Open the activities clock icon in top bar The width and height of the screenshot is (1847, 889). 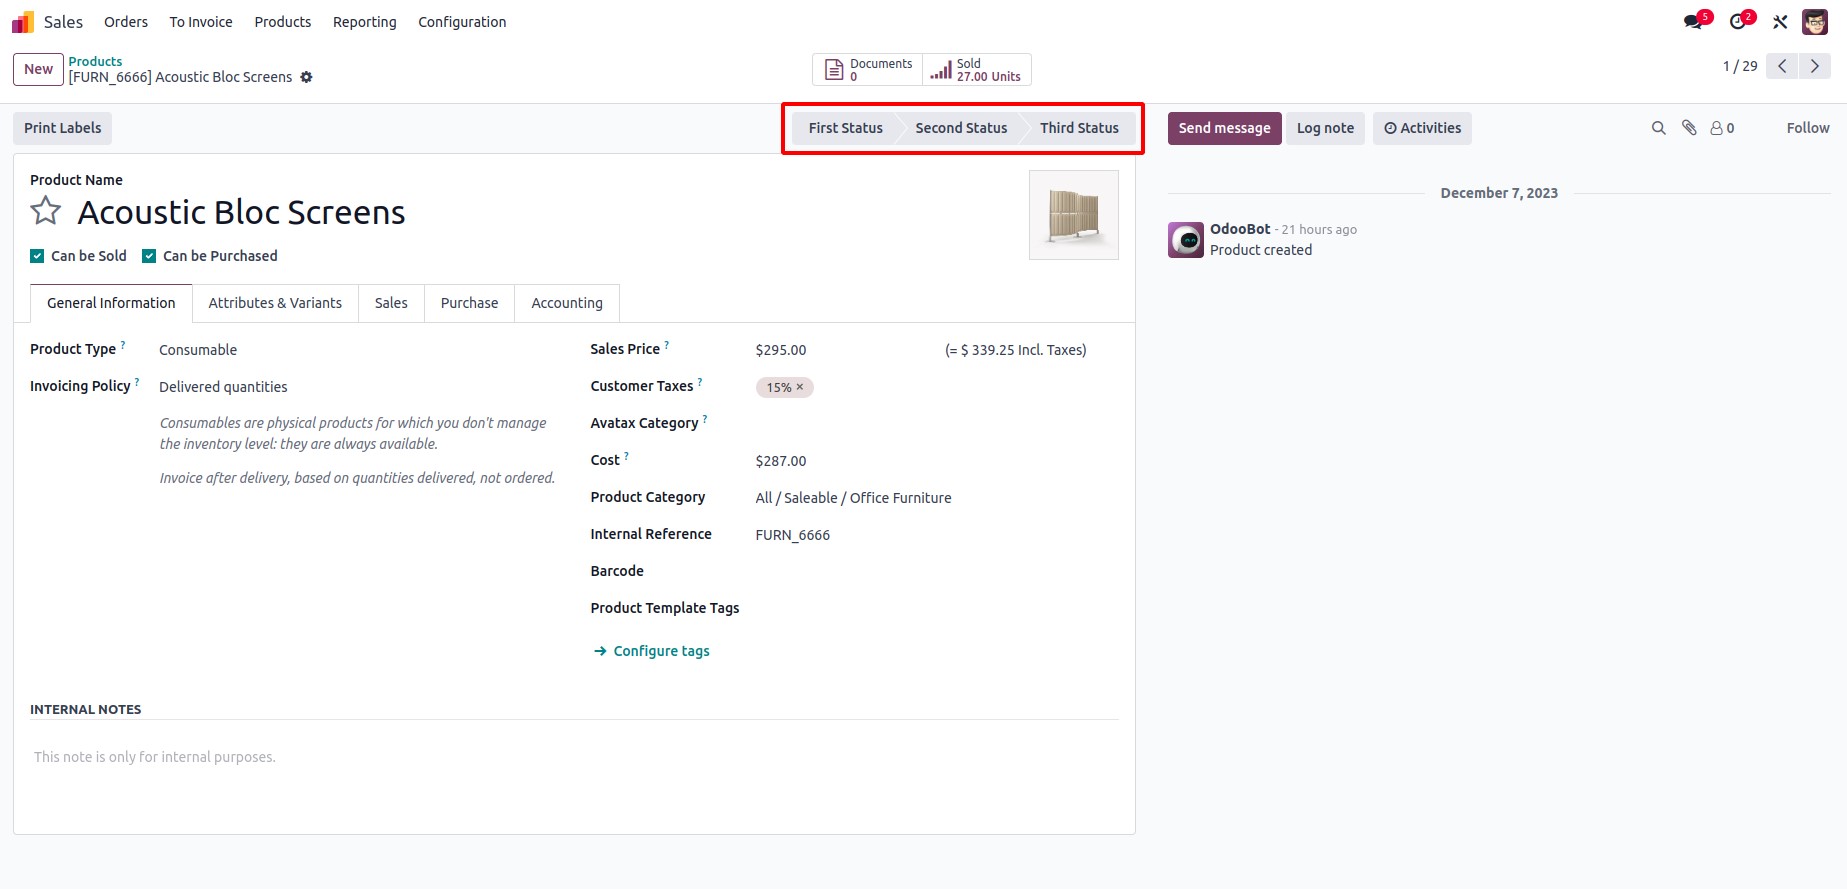(1740, 21)
